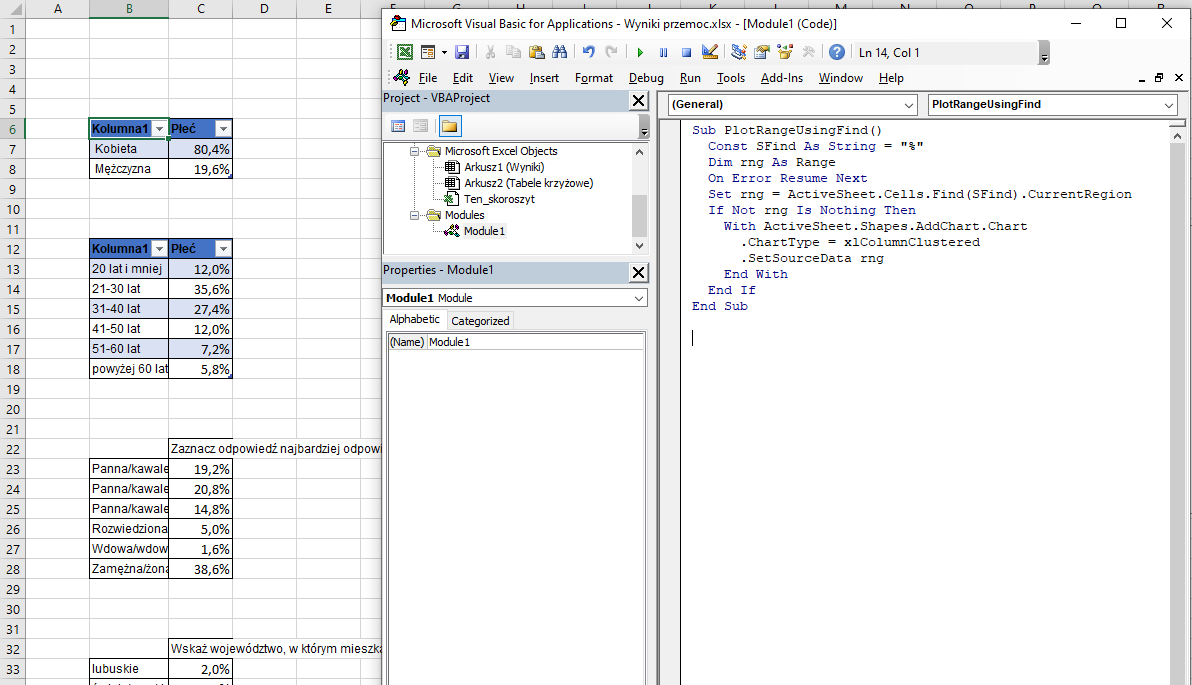1192x685 pixels.
Task: Open the Kolumna1 filter dropdown in row 6
Action: coord(160,129)
